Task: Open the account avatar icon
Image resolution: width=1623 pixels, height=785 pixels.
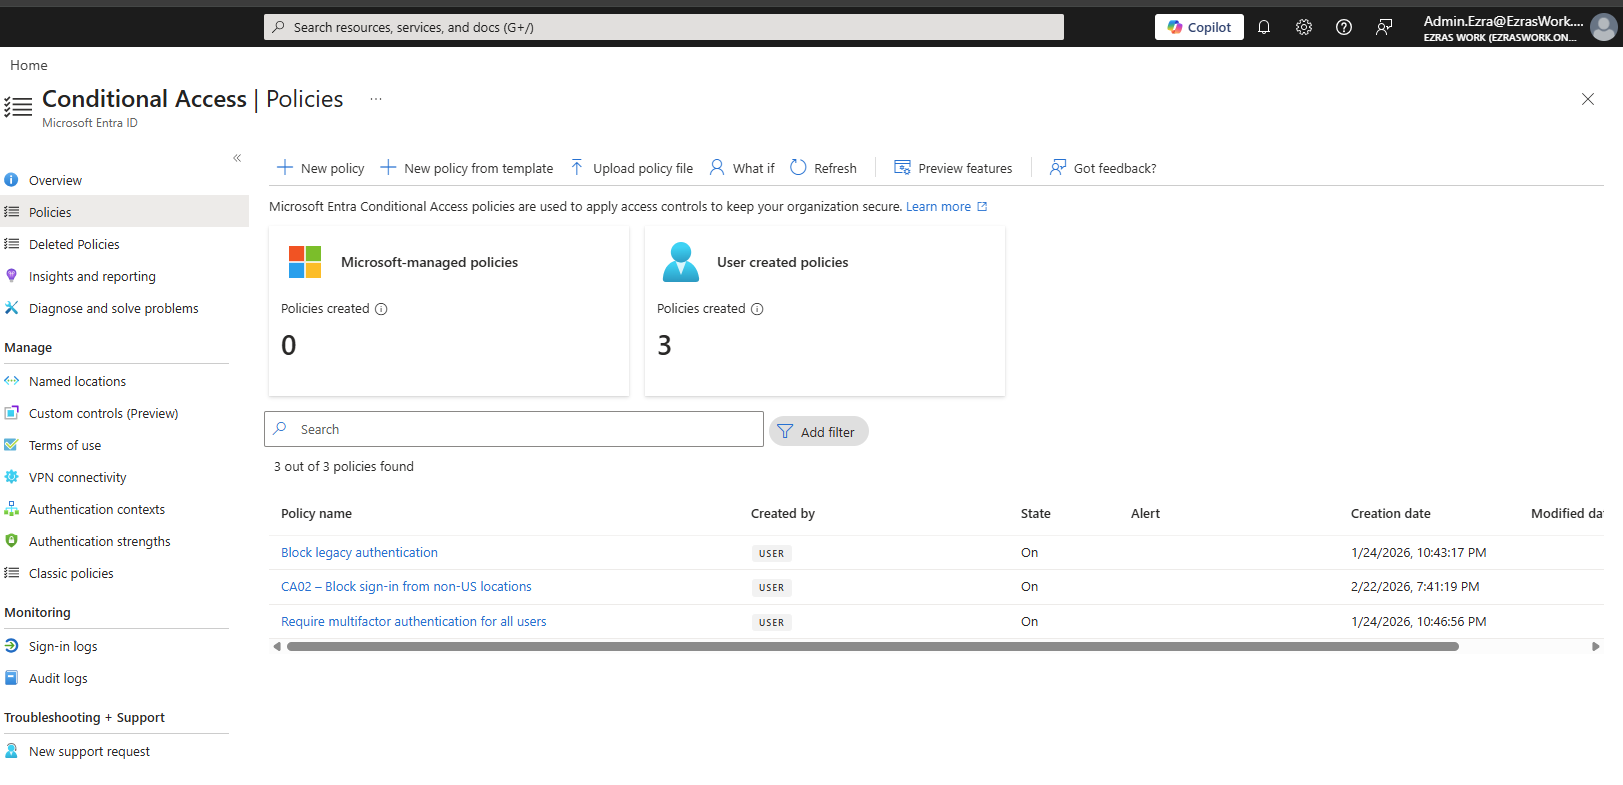Action: (x=1603, y=28)
